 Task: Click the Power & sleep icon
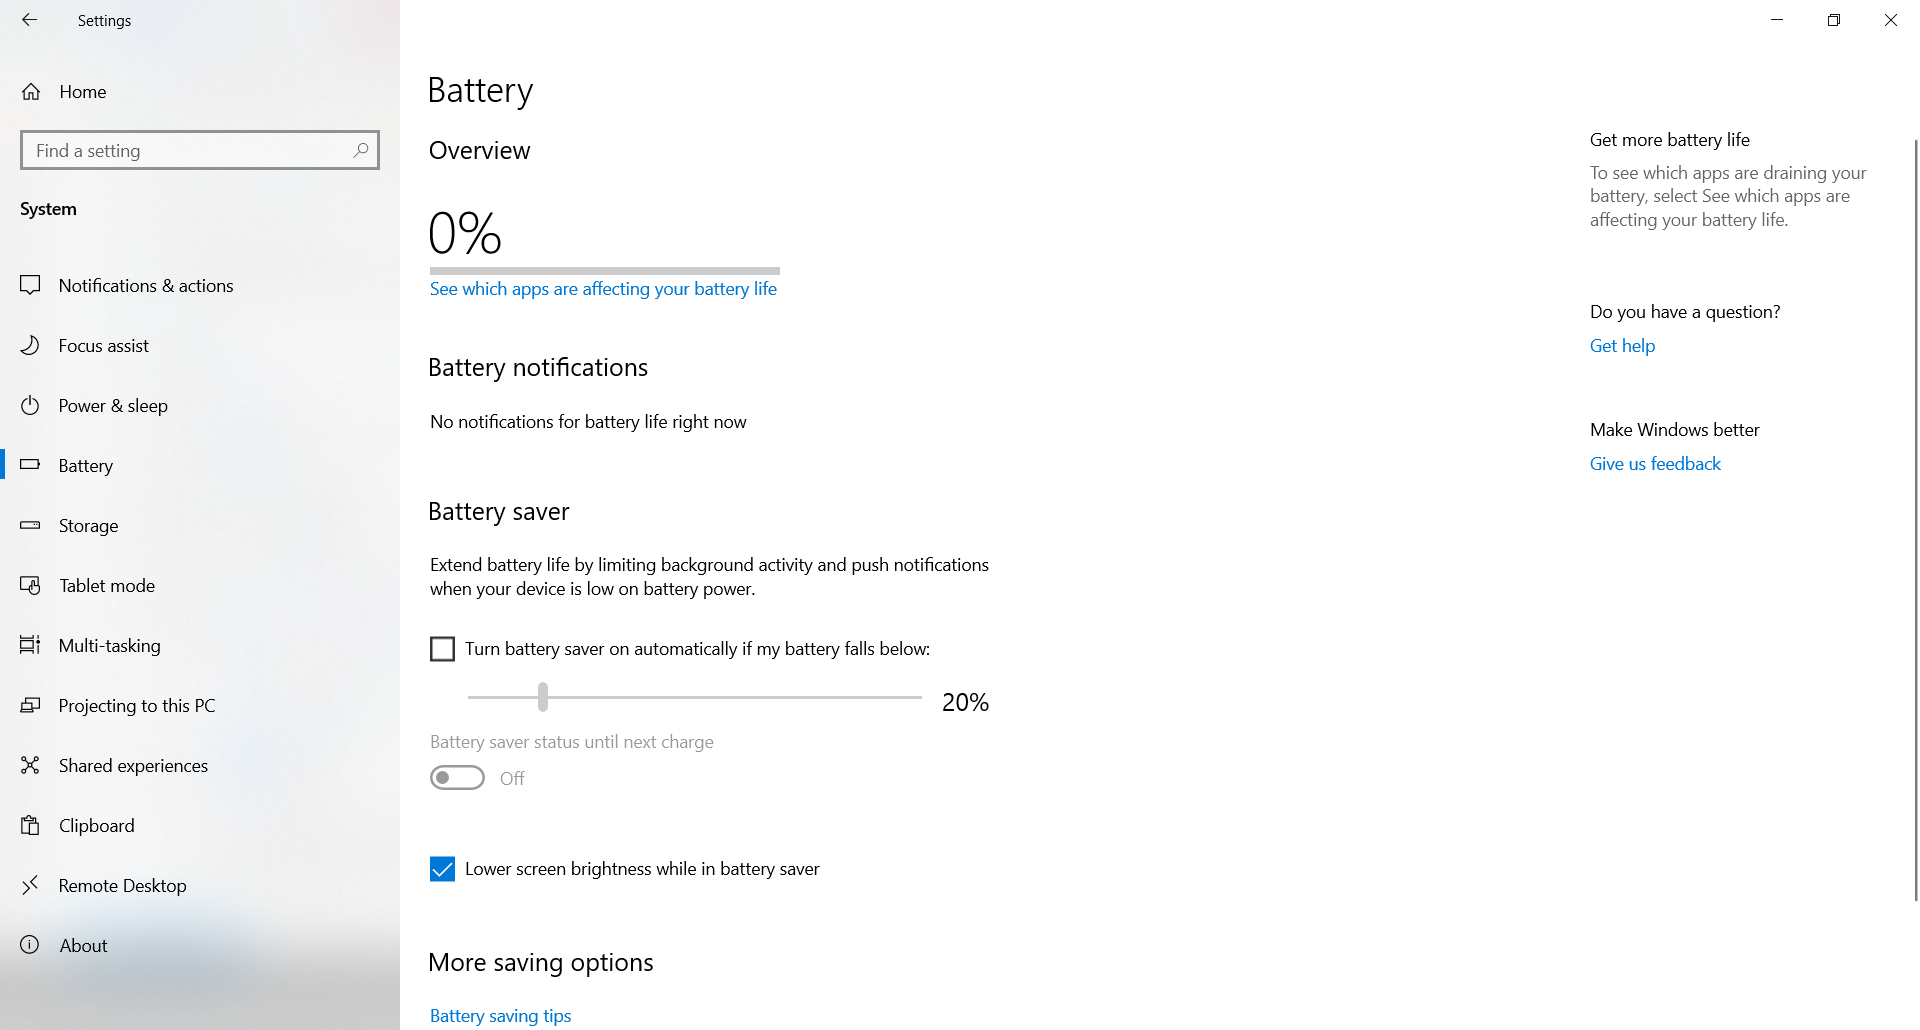pyautogui.click(x=31, y=406)
